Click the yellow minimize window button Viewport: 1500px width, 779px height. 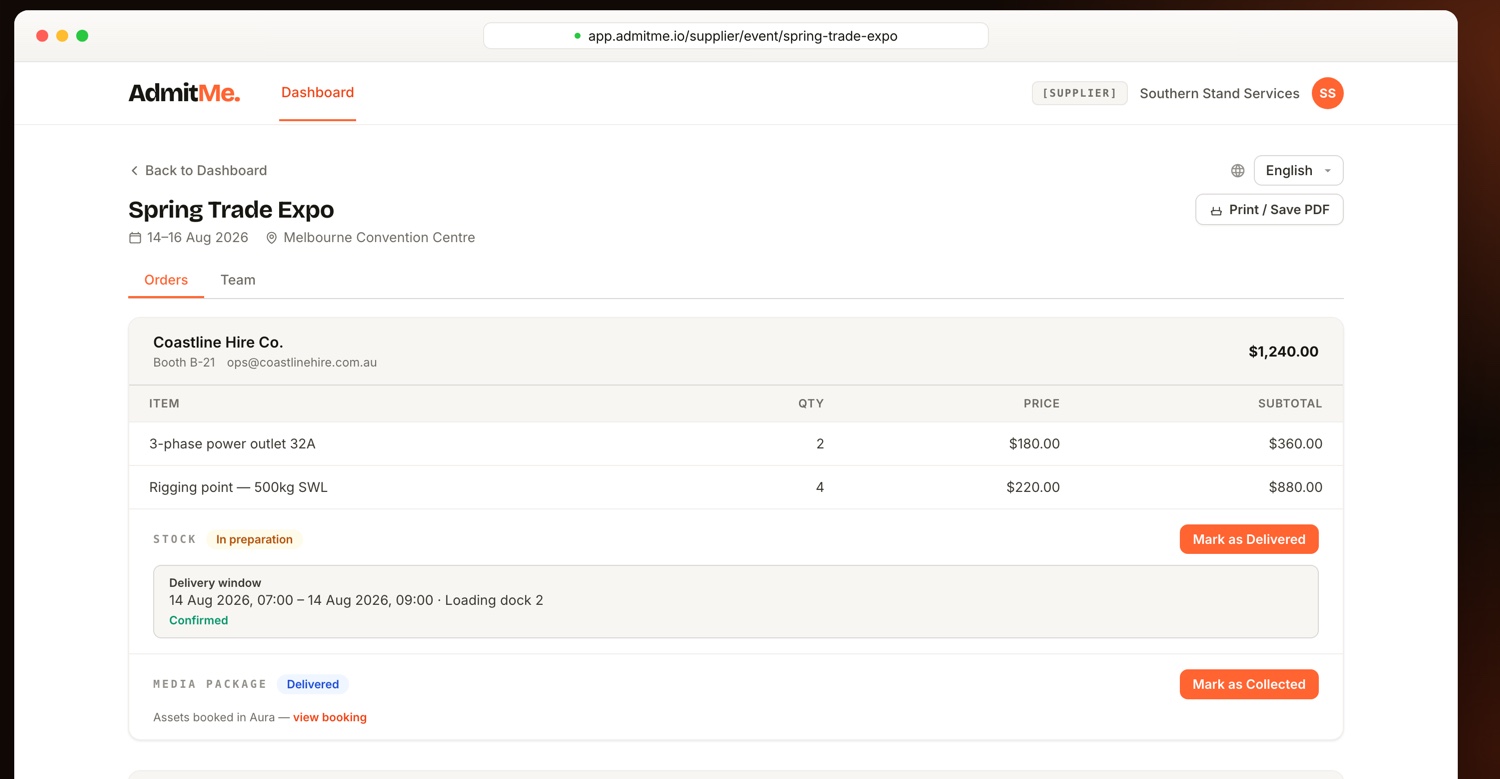click(x=62, y=36)
